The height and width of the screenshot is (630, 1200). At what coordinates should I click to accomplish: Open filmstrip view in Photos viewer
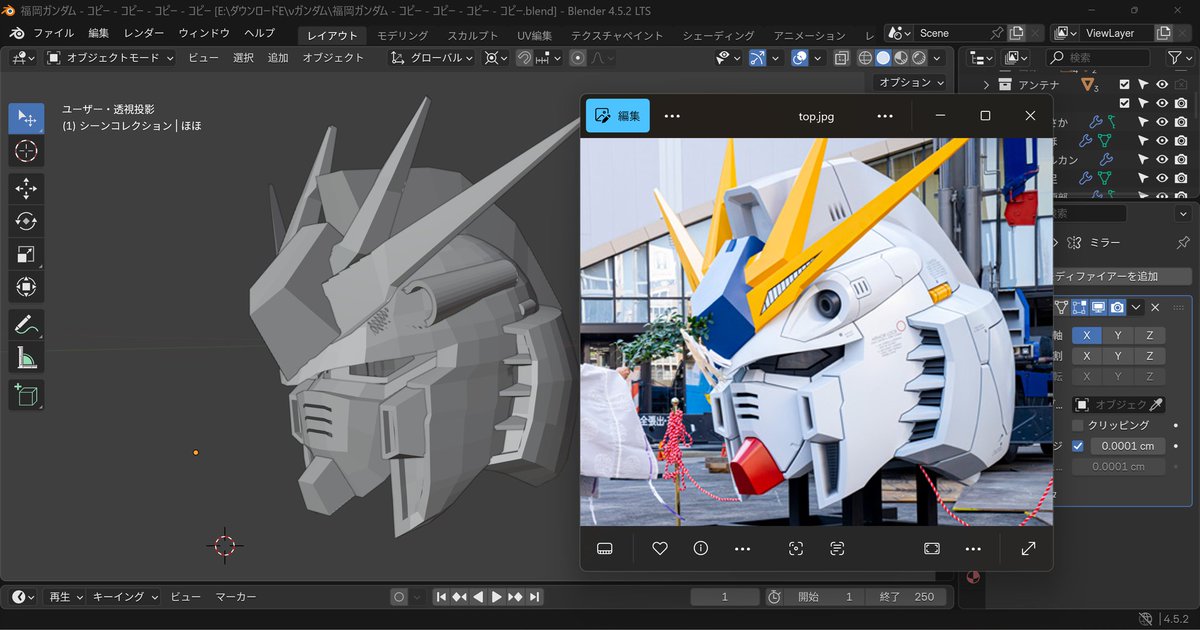click(x=604, y=548)
